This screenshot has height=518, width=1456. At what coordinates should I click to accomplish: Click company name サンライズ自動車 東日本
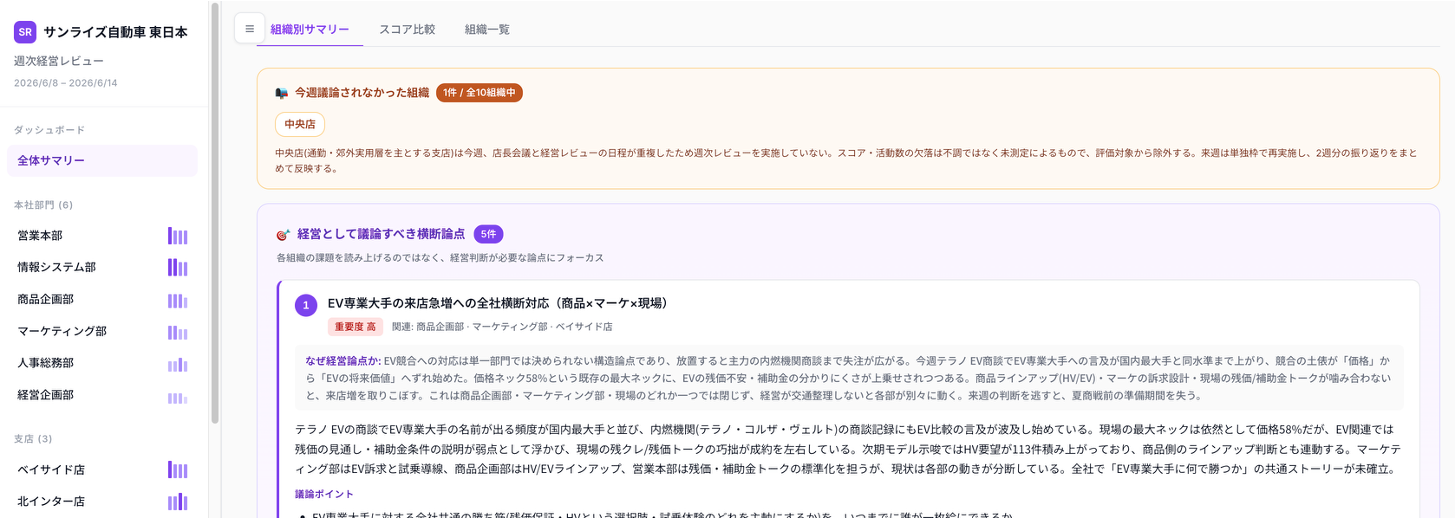[115, 32]
